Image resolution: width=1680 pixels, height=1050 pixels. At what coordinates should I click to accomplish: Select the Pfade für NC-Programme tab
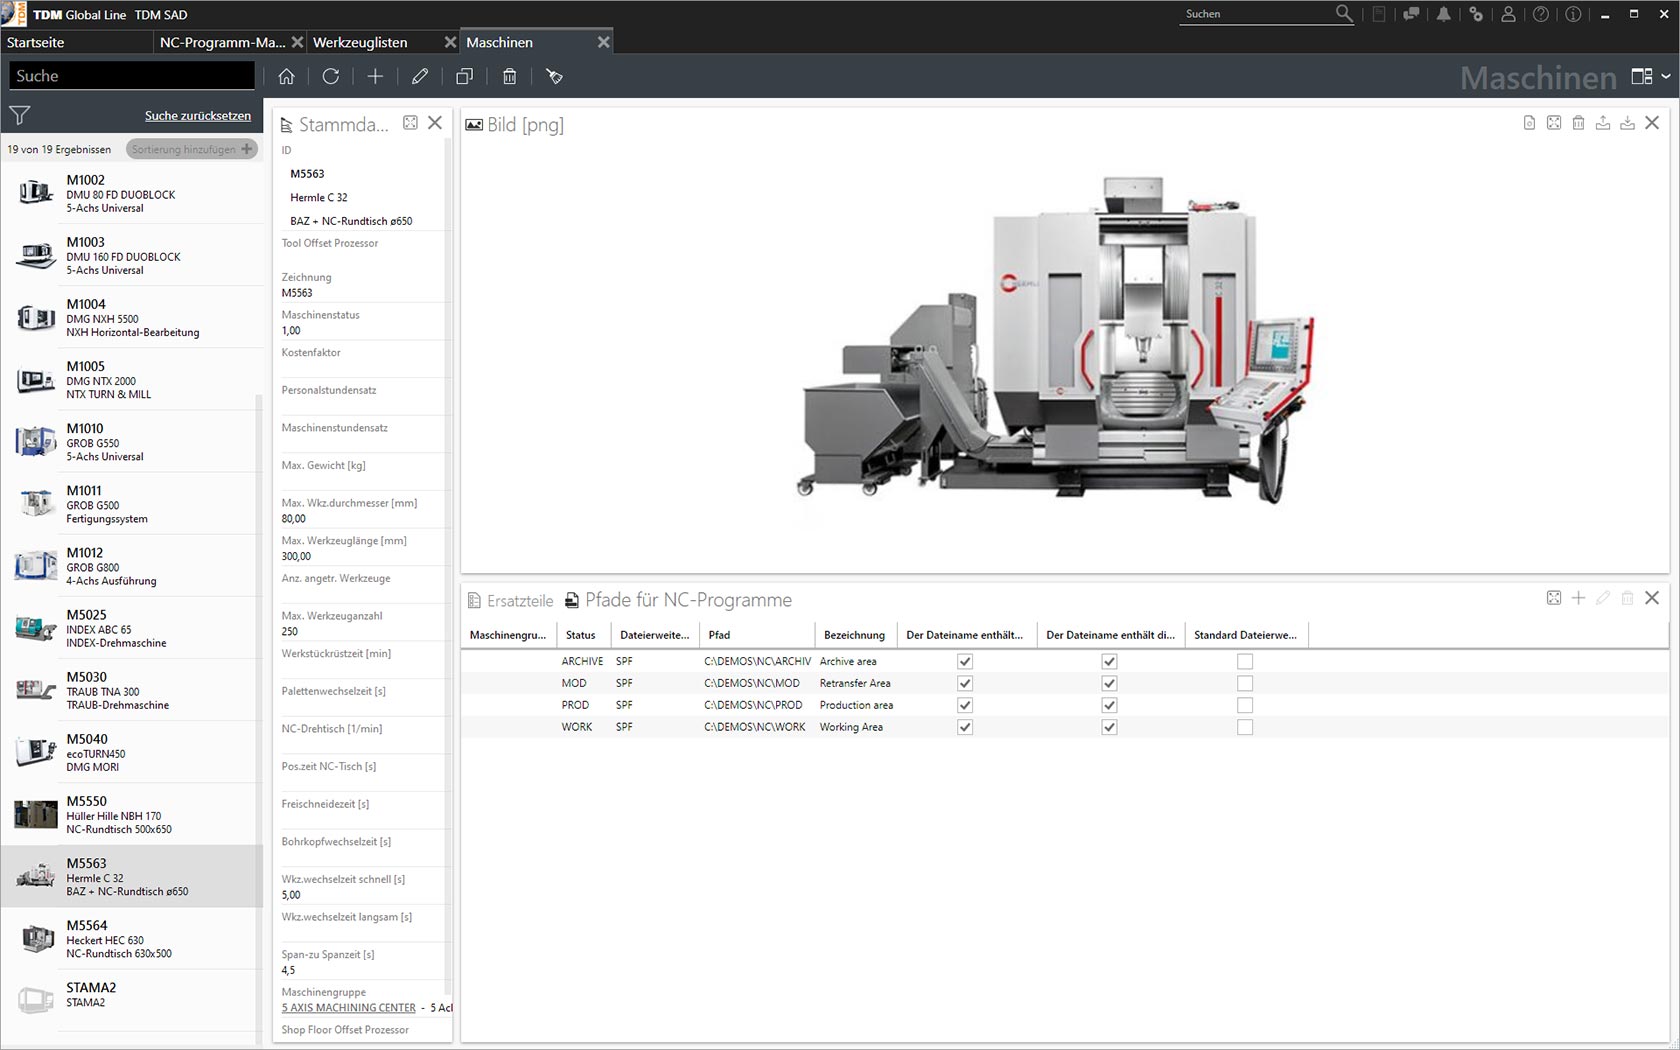pyautogui.click(x=678, y=600)
